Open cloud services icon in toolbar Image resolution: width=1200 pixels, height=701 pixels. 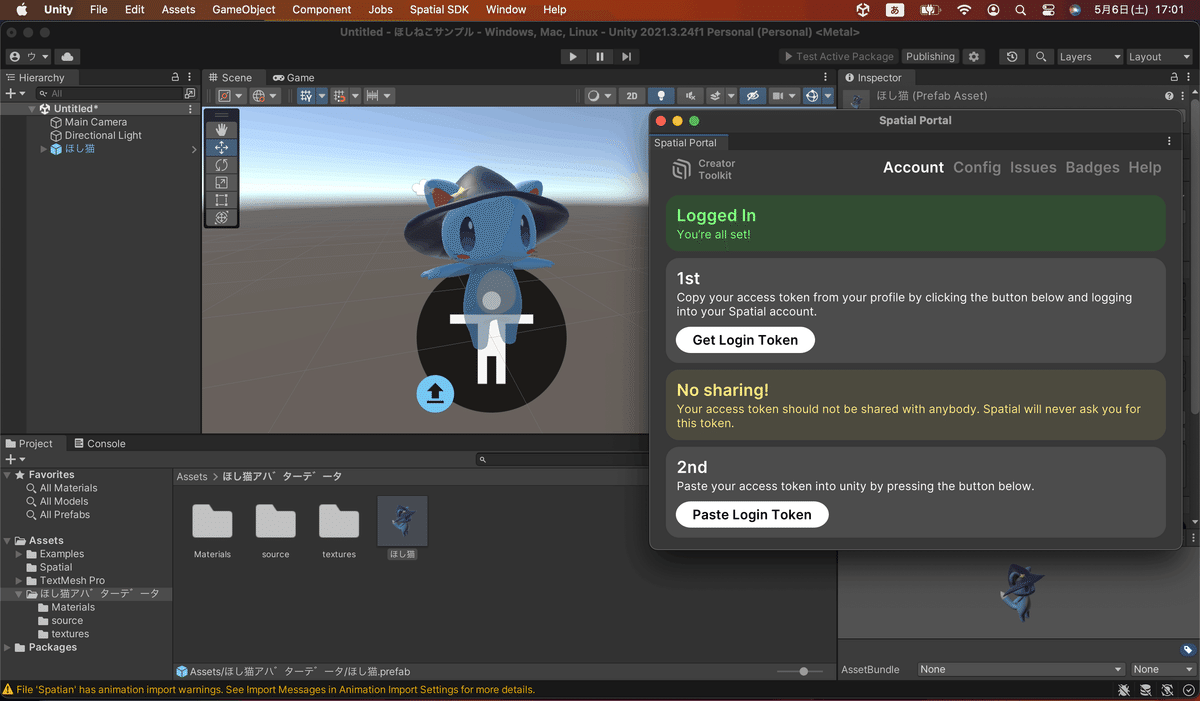[x=67, y=57]
